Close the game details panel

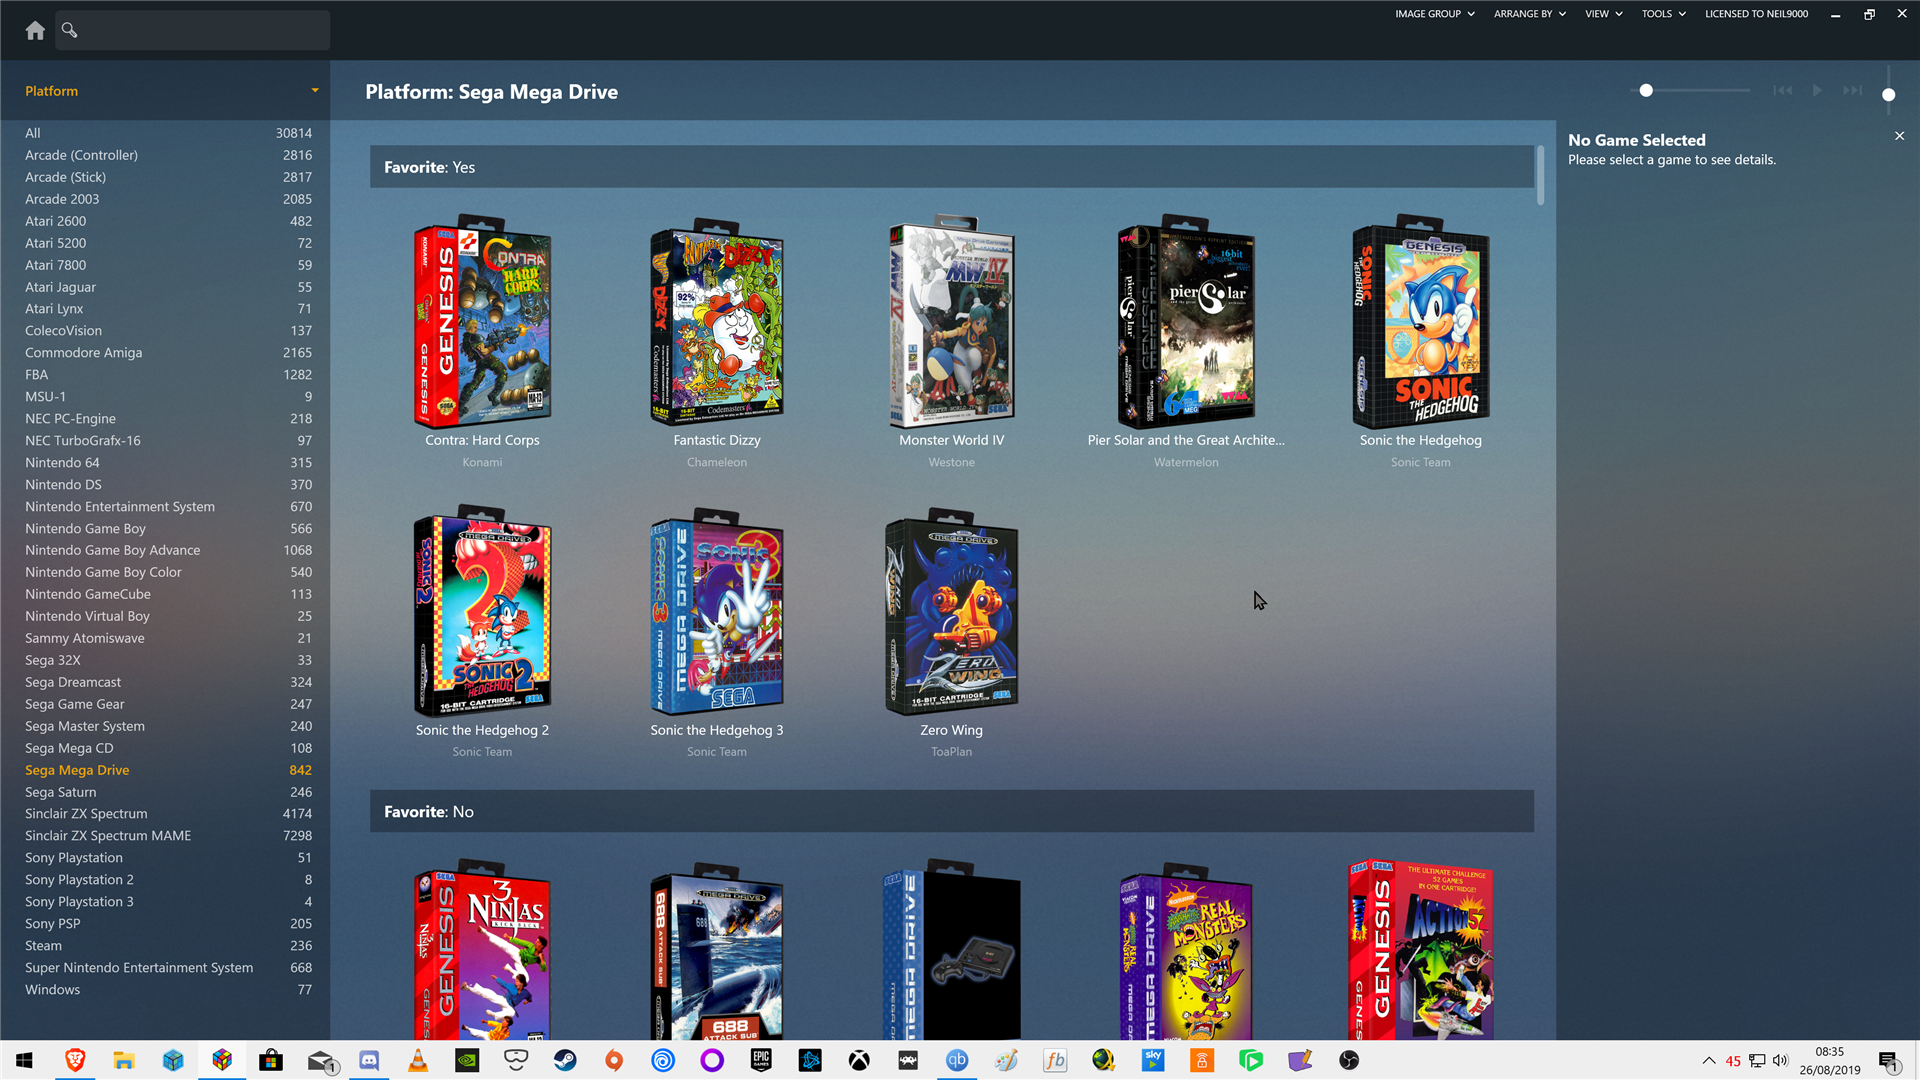tap(1899, 136)
